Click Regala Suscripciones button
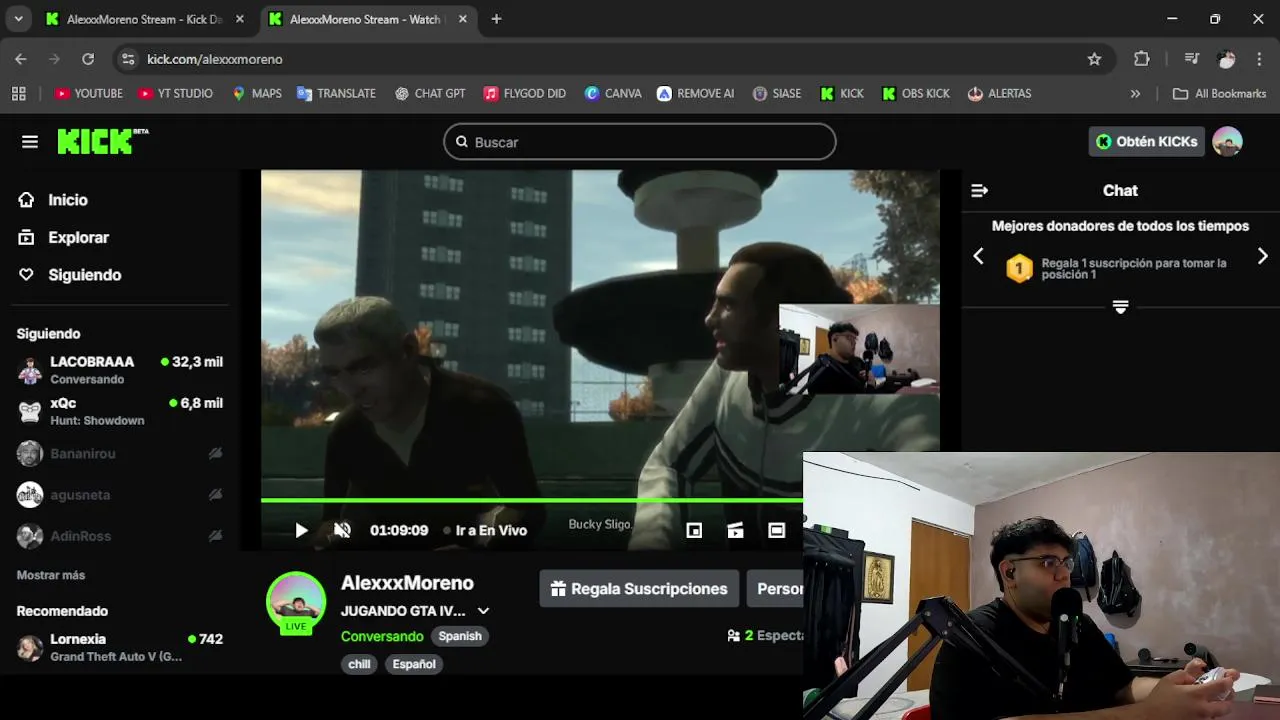1280x720 pixels. tap(639, 589)
